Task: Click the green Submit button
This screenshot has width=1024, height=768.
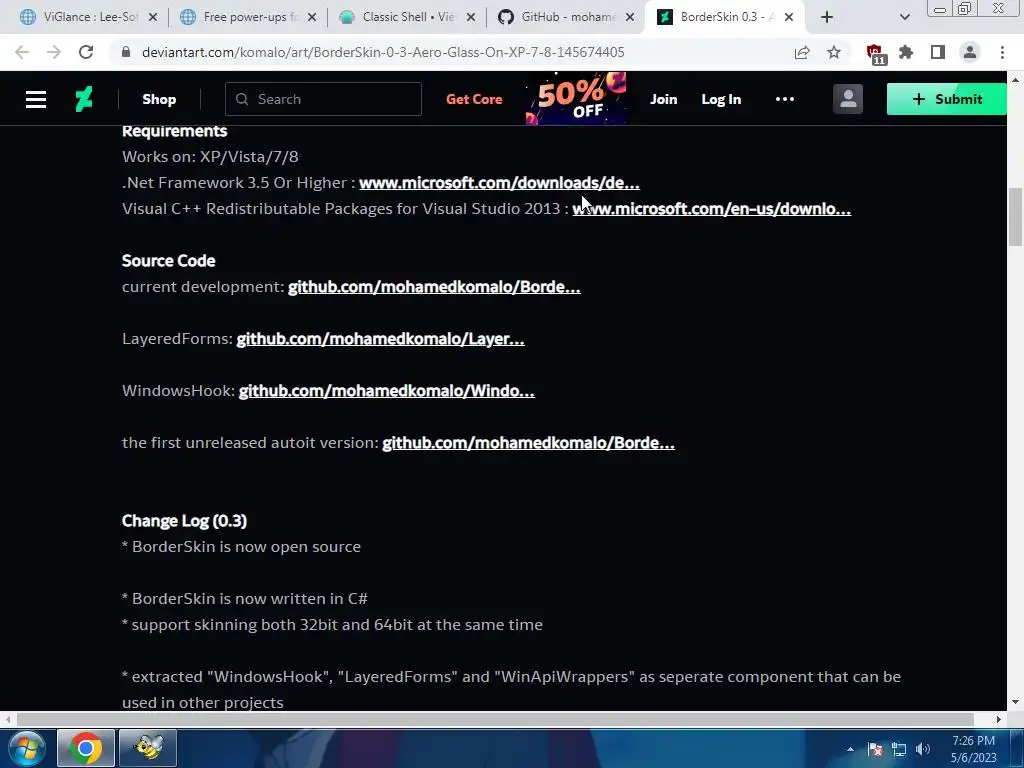Action: [x=946, y=99]
